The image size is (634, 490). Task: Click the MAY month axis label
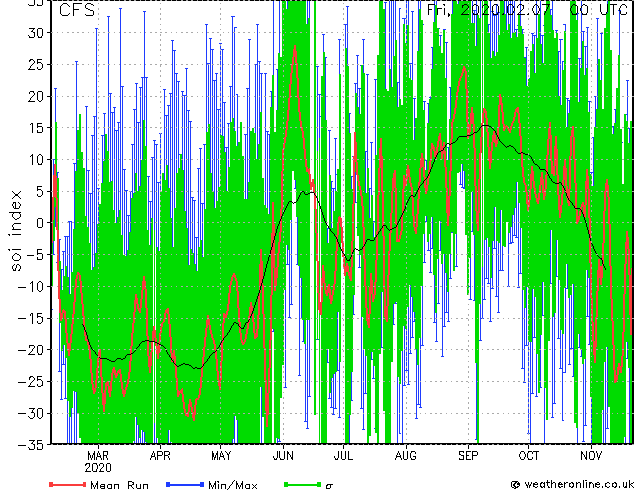click(x=221, y=456)
